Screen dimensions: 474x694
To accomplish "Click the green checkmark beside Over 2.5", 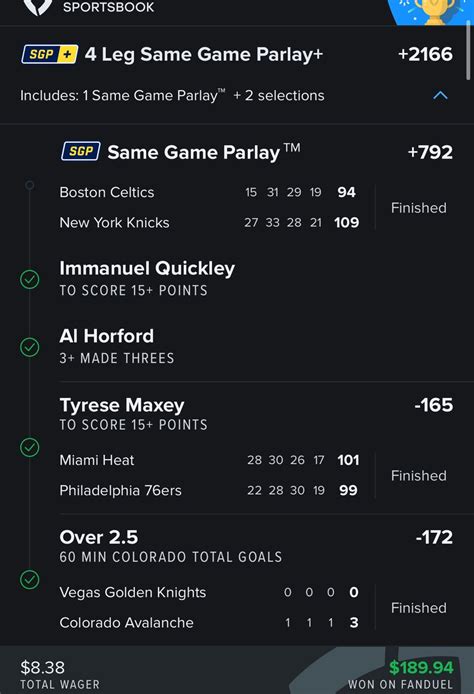I will point(30,580).
